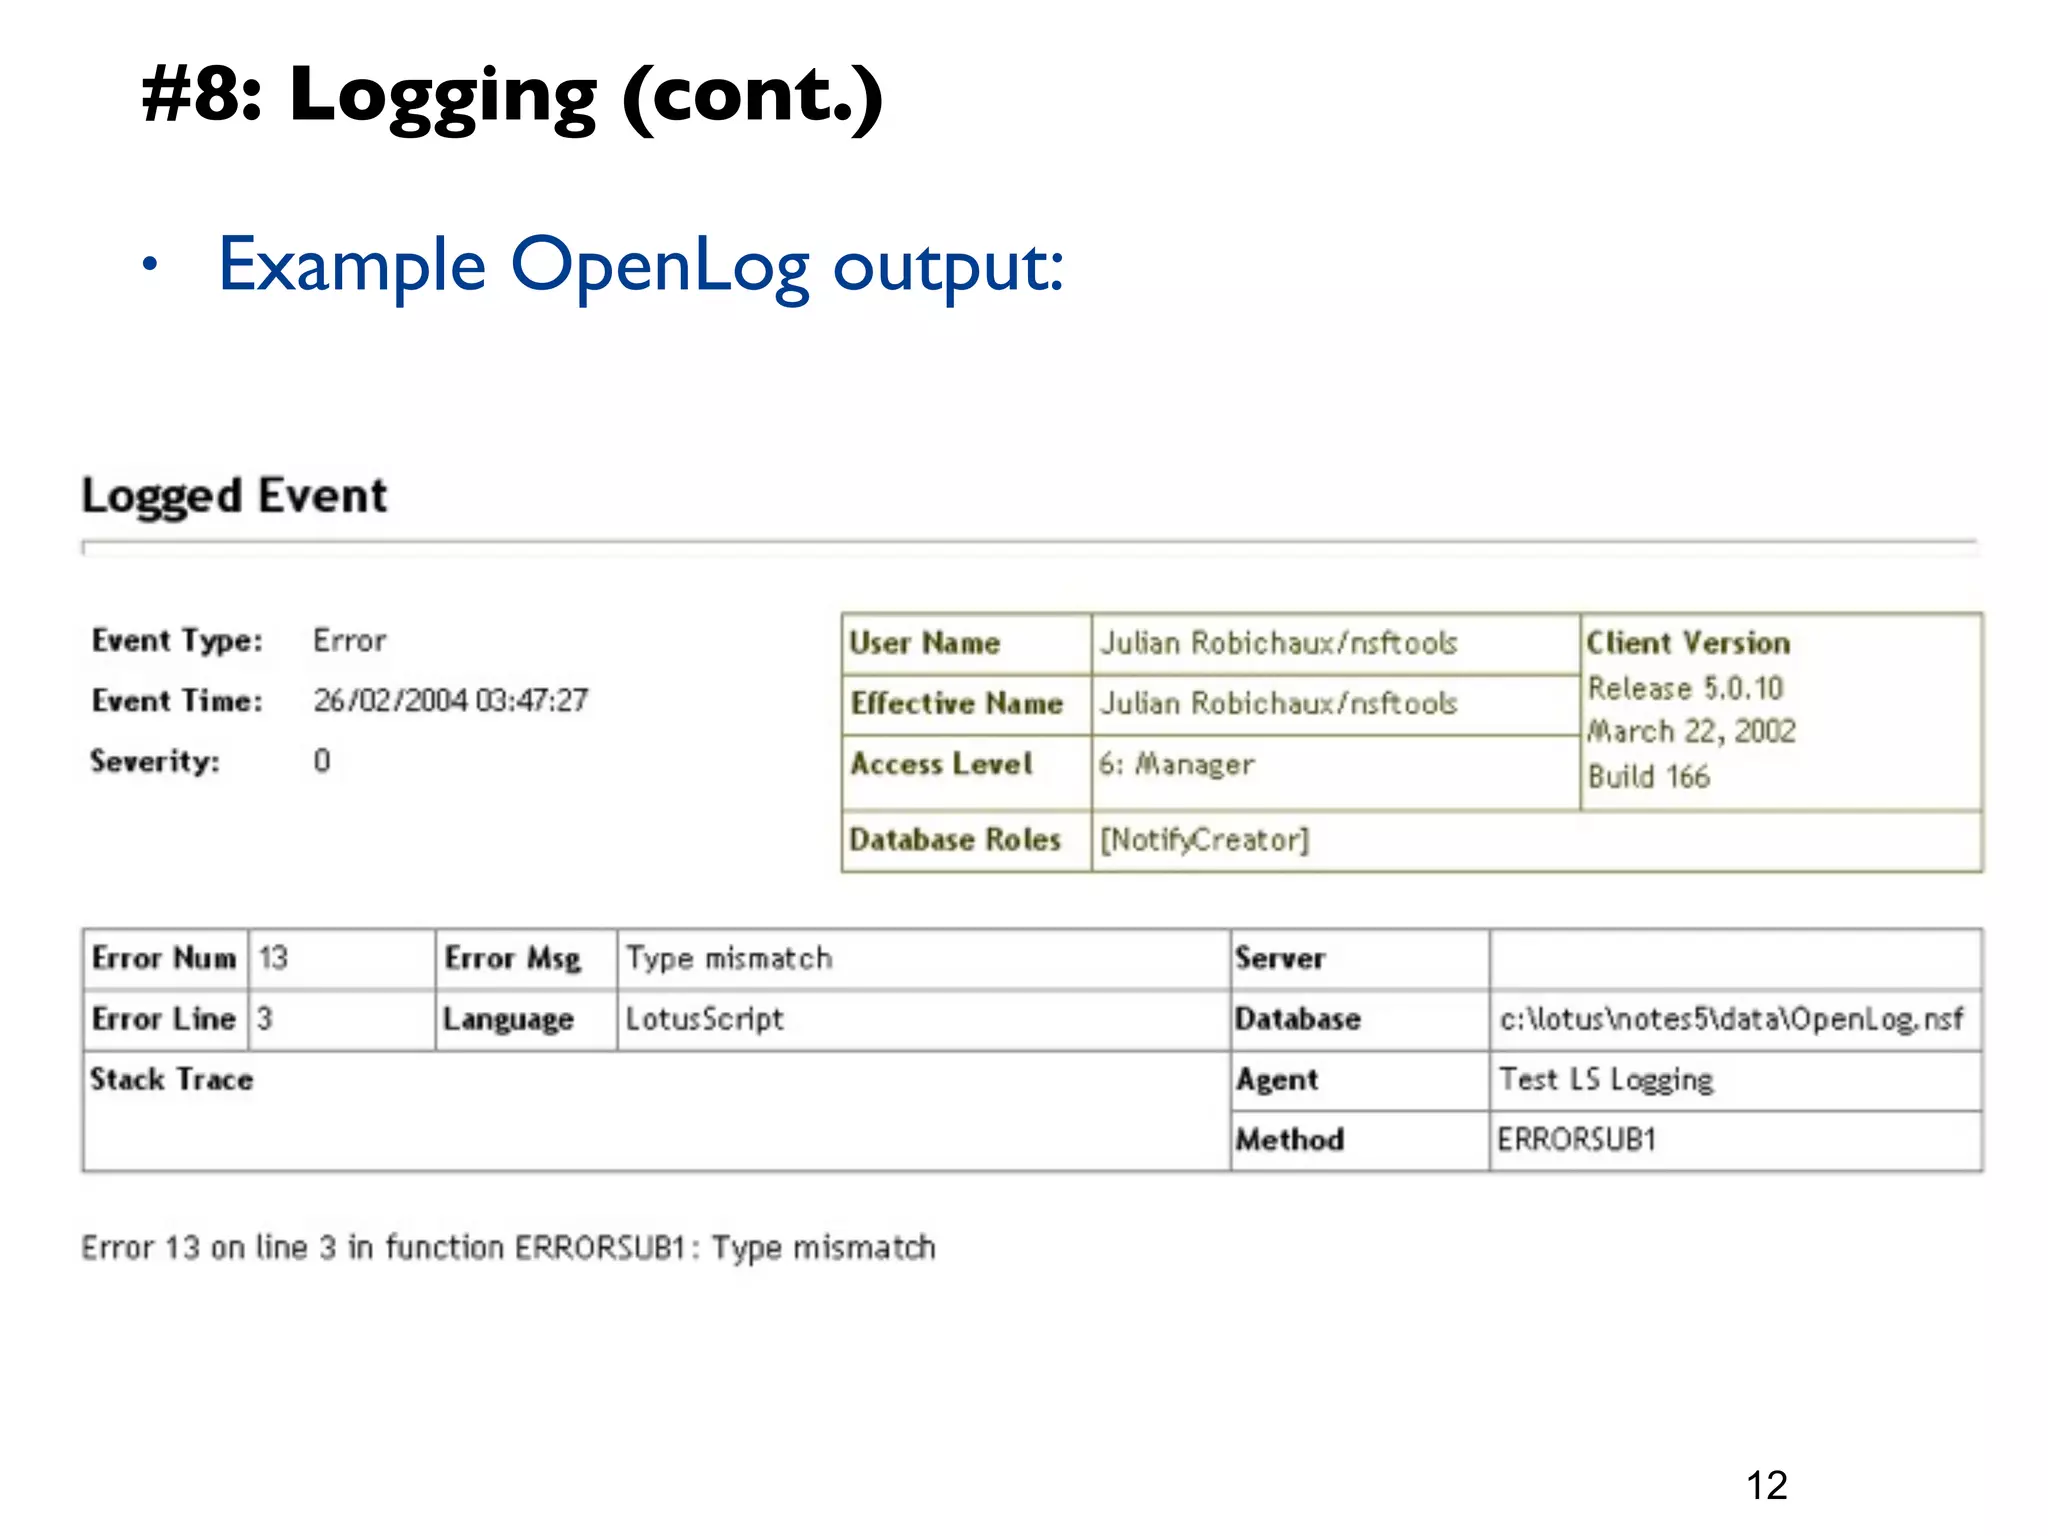The width and height of the screenshot is (2048, 1536).
Task: Click the 'Event Type:' label
Action: pos(177,641)
